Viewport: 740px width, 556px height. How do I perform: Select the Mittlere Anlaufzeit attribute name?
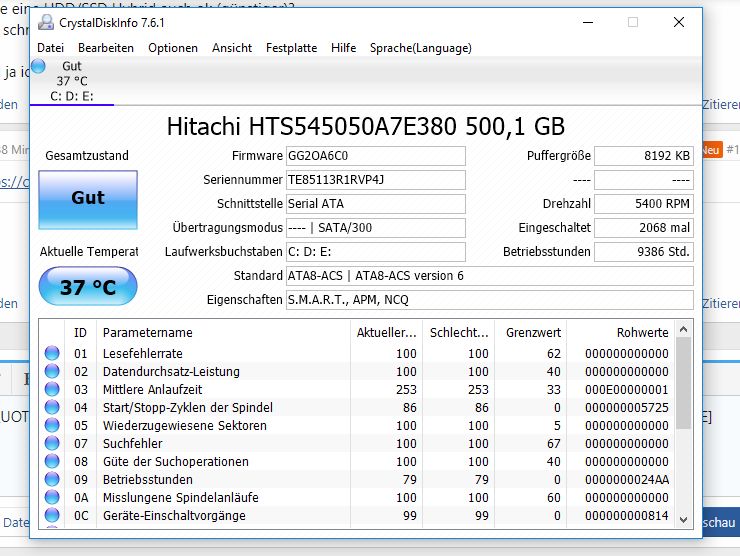(x=152, y=389)
